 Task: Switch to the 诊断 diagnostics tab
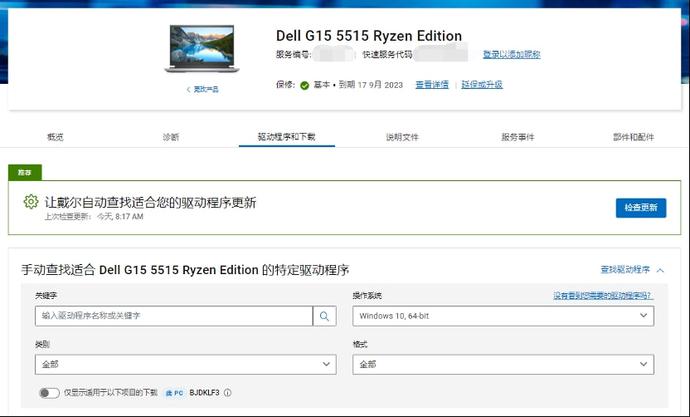pos(171,137)
